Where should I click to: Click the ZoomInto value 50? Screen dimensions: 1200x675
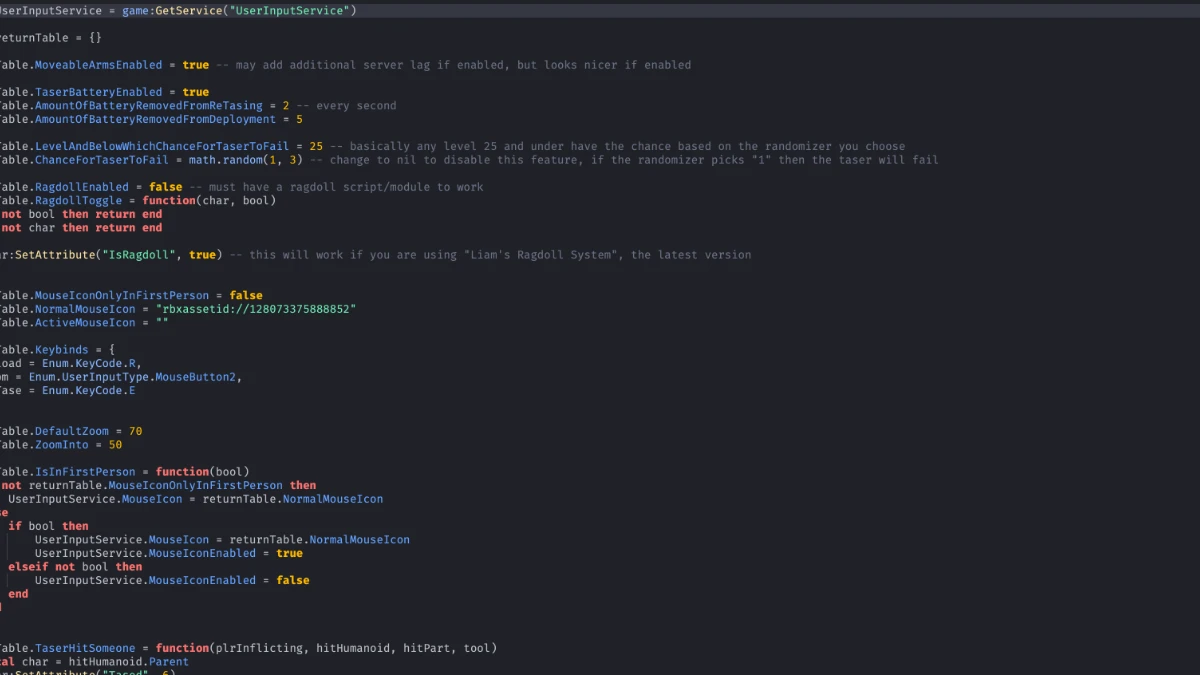click(x=115, y=445)
